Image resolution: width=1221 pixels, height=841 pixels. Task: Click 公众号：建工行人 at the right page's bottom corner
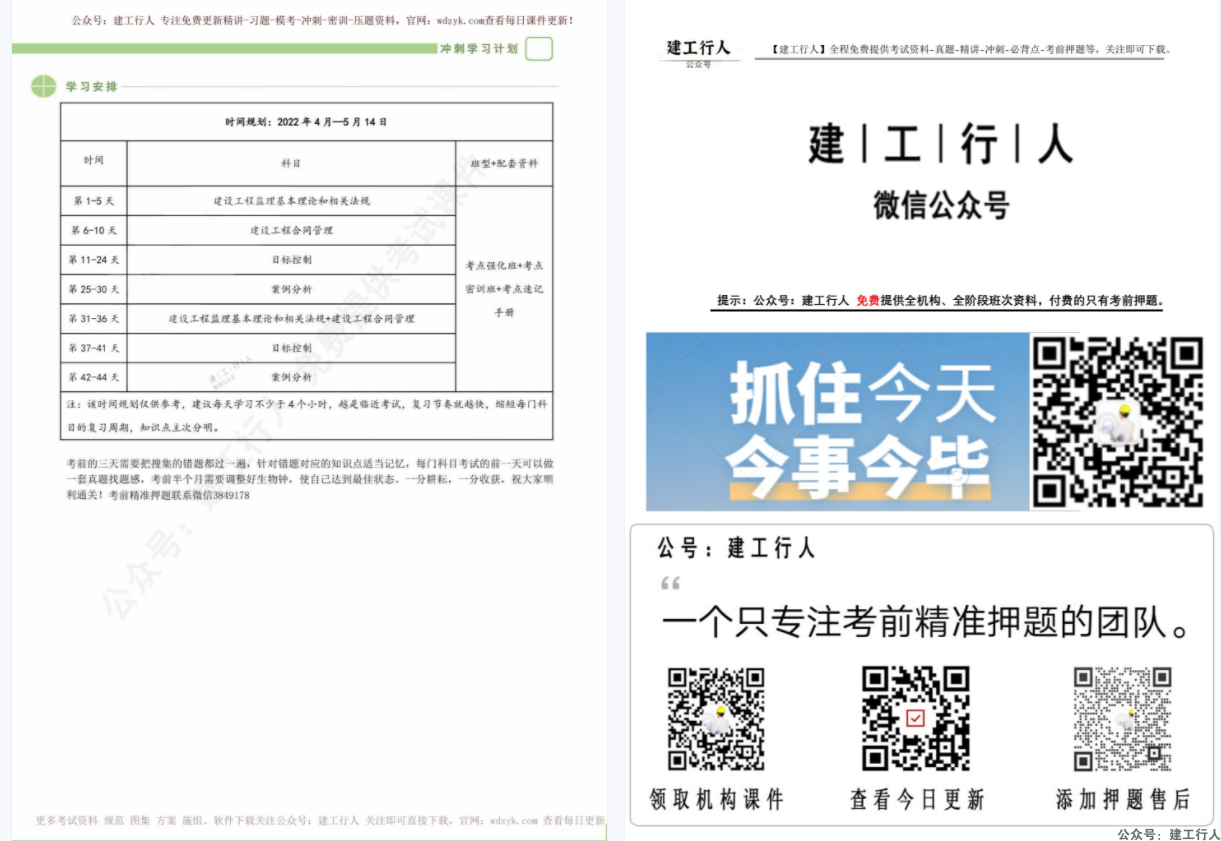click(1168, 834)
